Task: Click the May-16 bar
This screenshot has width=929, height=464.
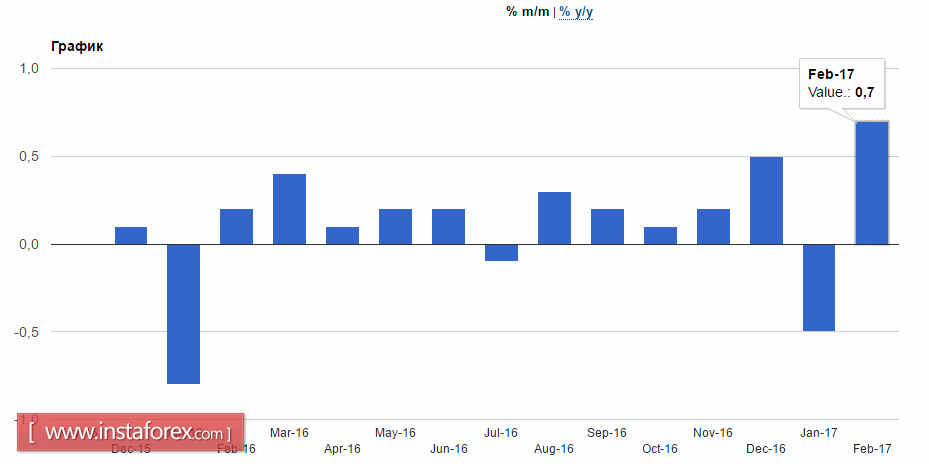Action: click(395, 227)
